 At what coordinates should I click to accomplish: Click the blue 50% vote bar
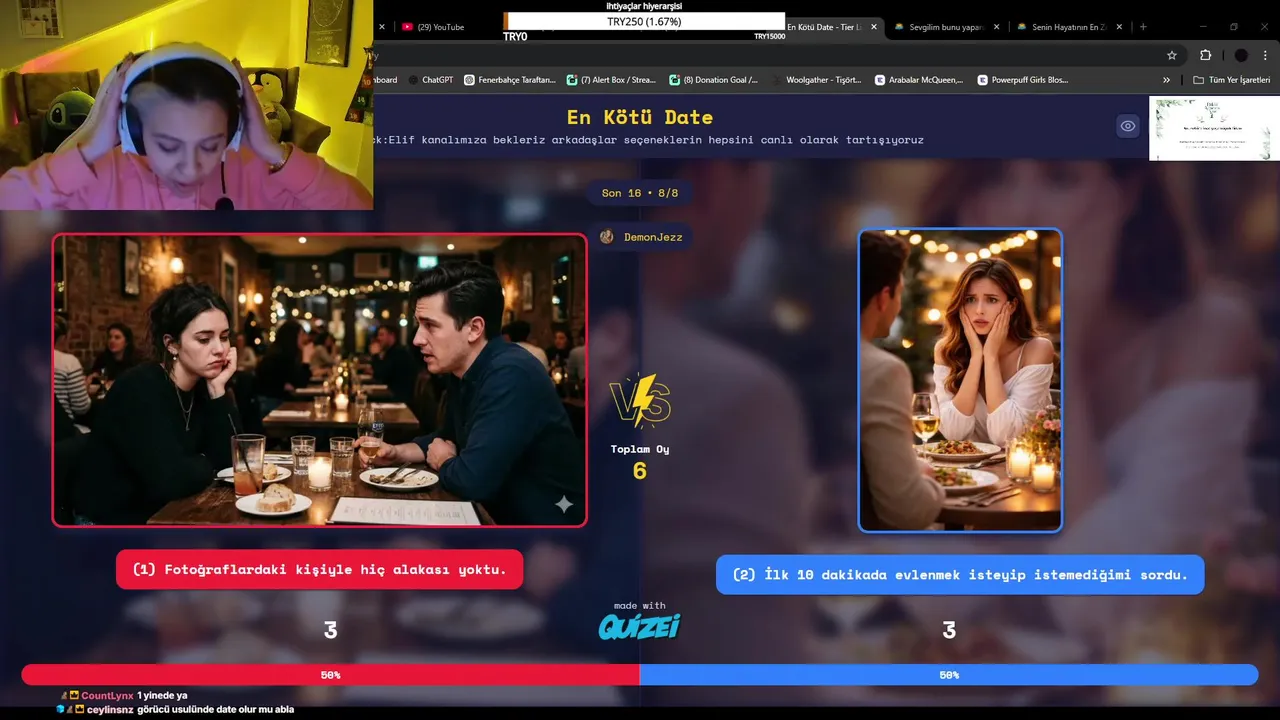pos(949,675)
